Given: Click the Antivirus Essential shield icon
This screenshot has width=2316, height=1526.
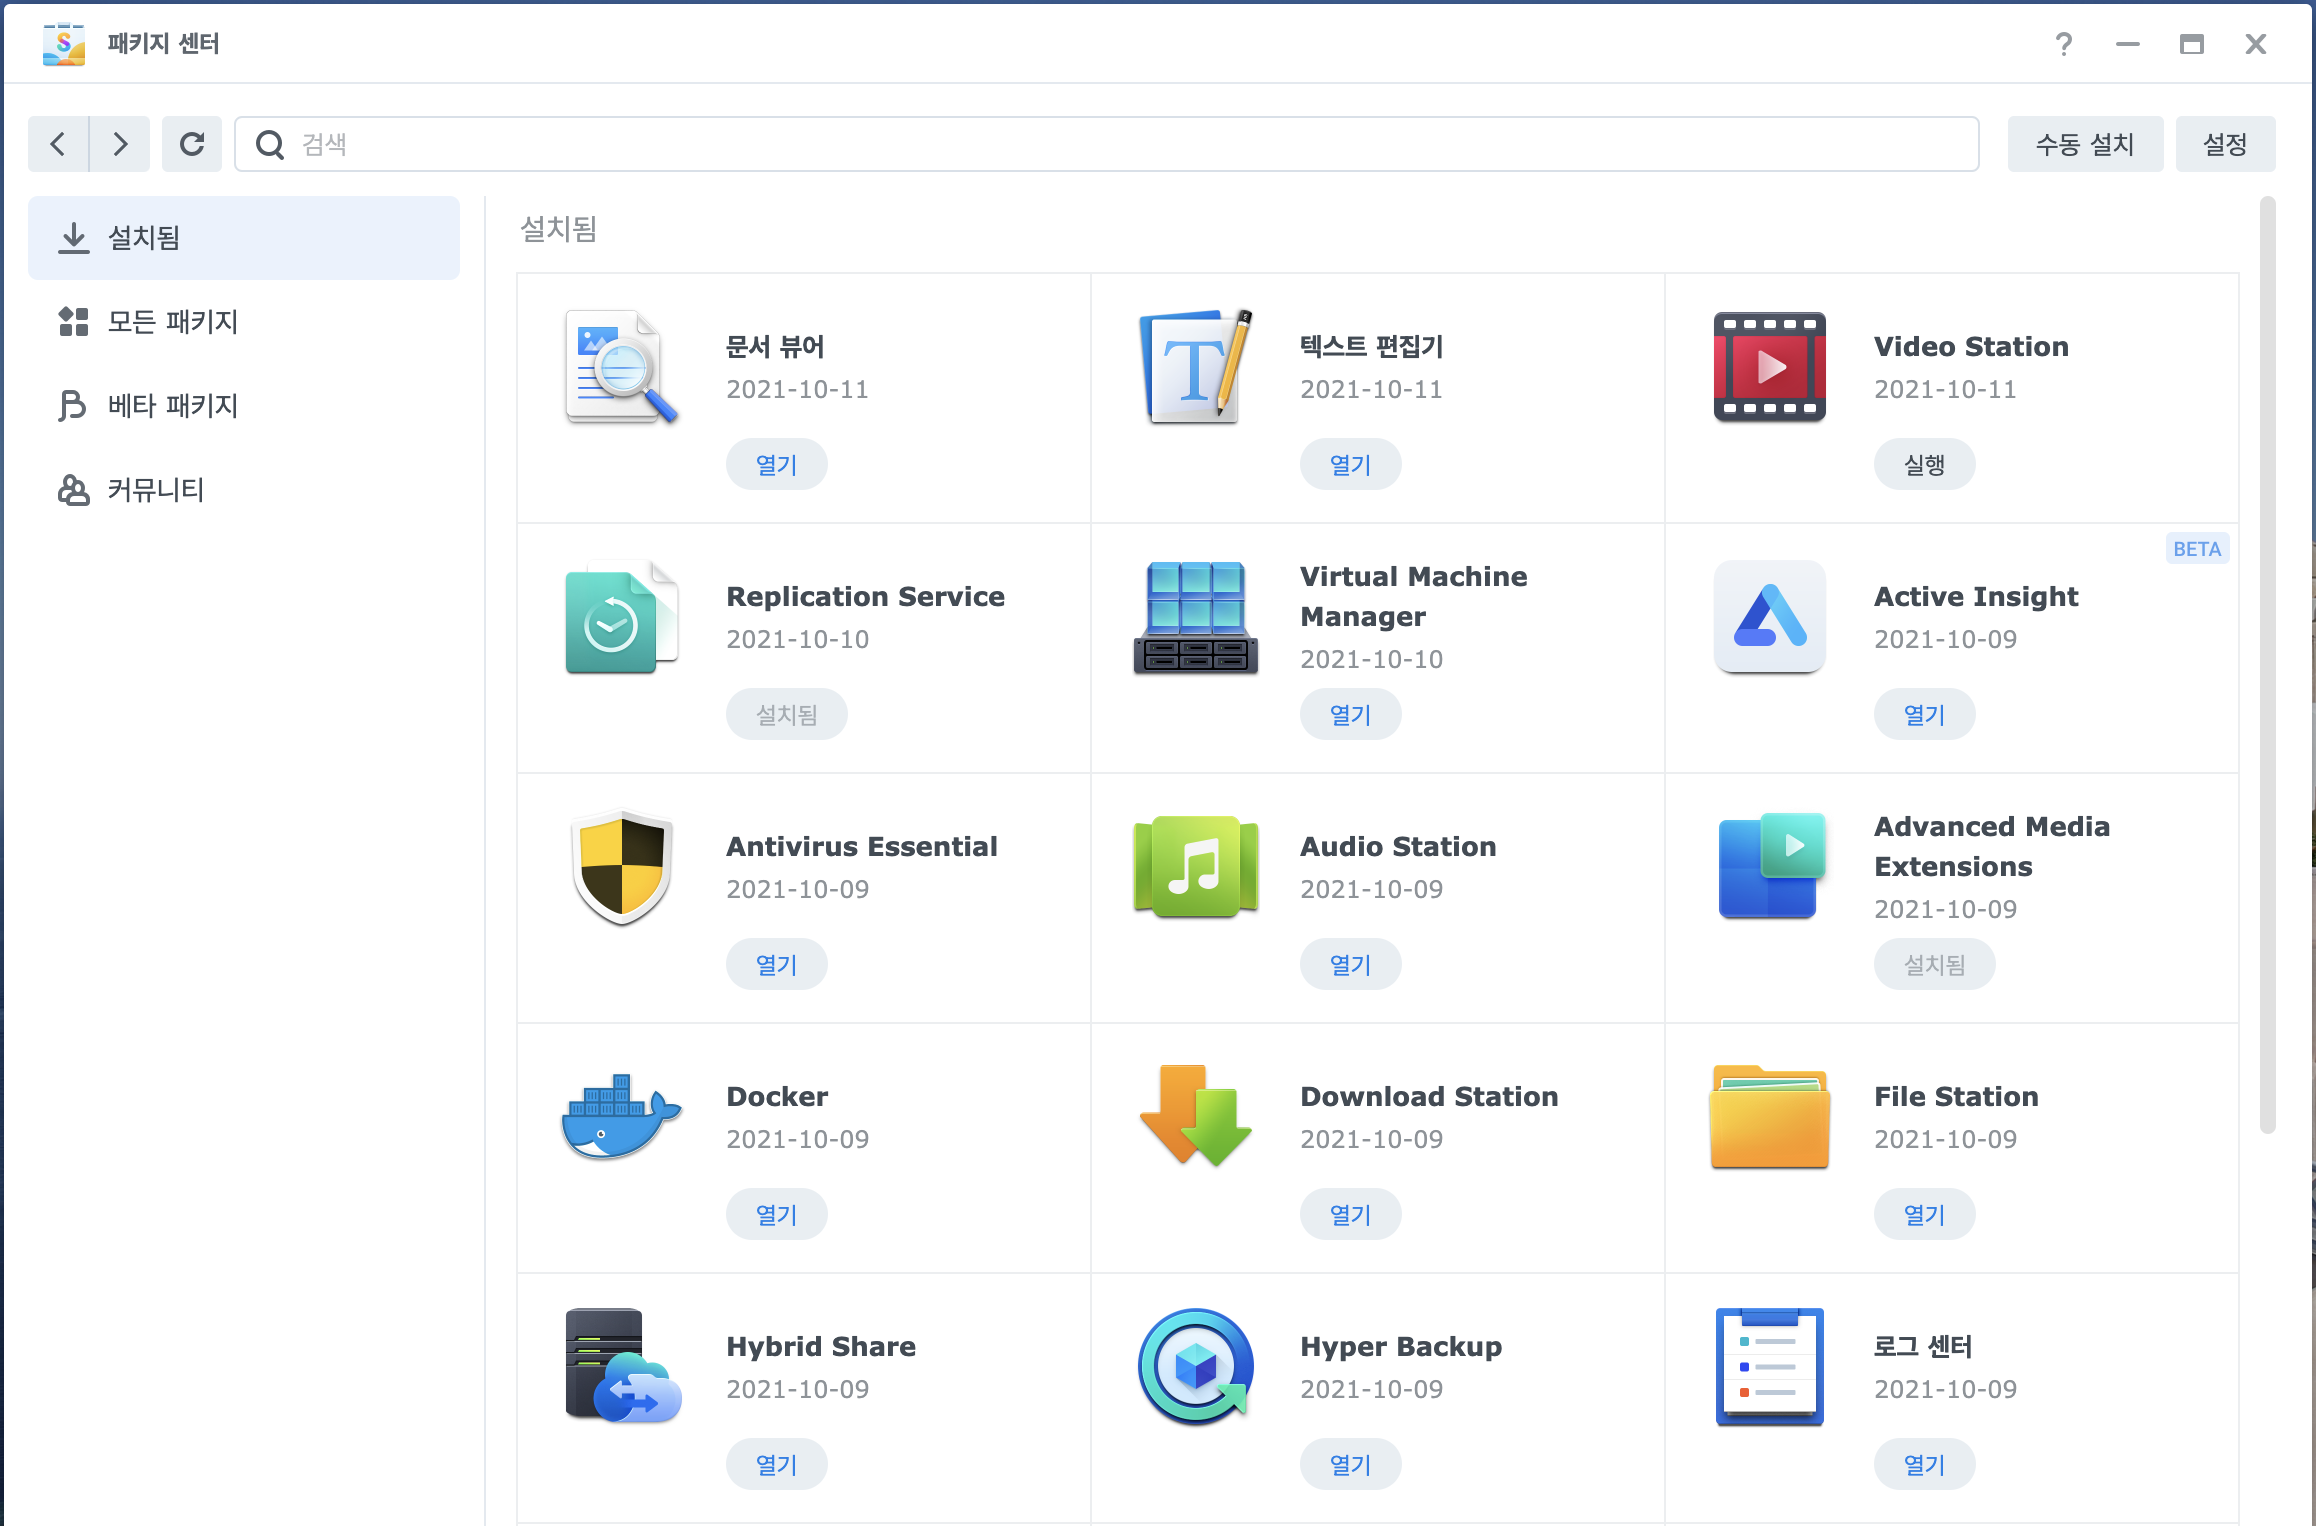Looking at the screenshot, I should pyautogui.click(x=621, y=867).
